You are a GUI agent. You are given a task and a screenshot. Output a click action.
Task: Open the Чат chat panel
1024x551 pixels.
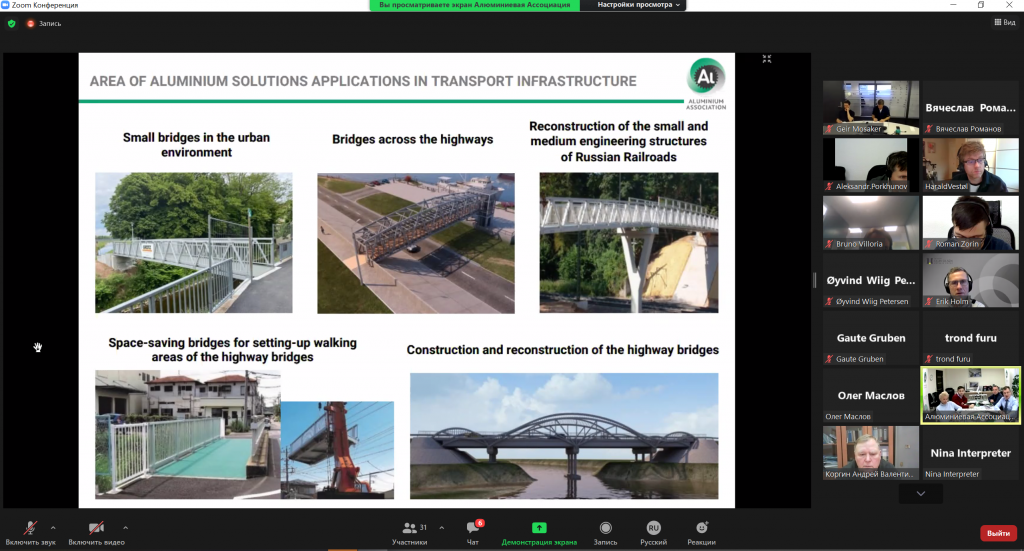click(473, 533)
